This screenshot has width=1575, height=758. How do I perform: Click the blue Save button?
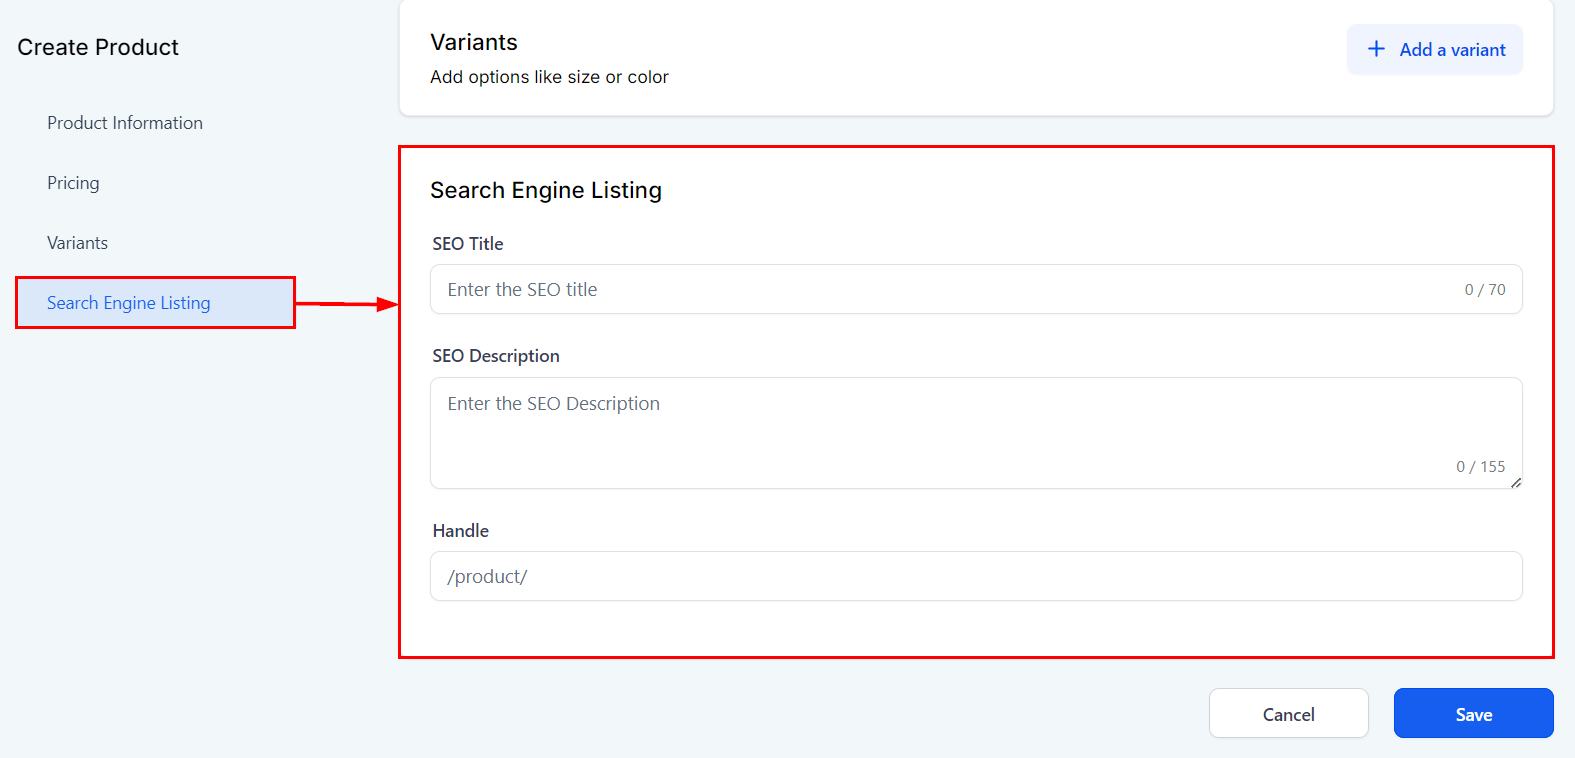click(x=1473, y=714)
